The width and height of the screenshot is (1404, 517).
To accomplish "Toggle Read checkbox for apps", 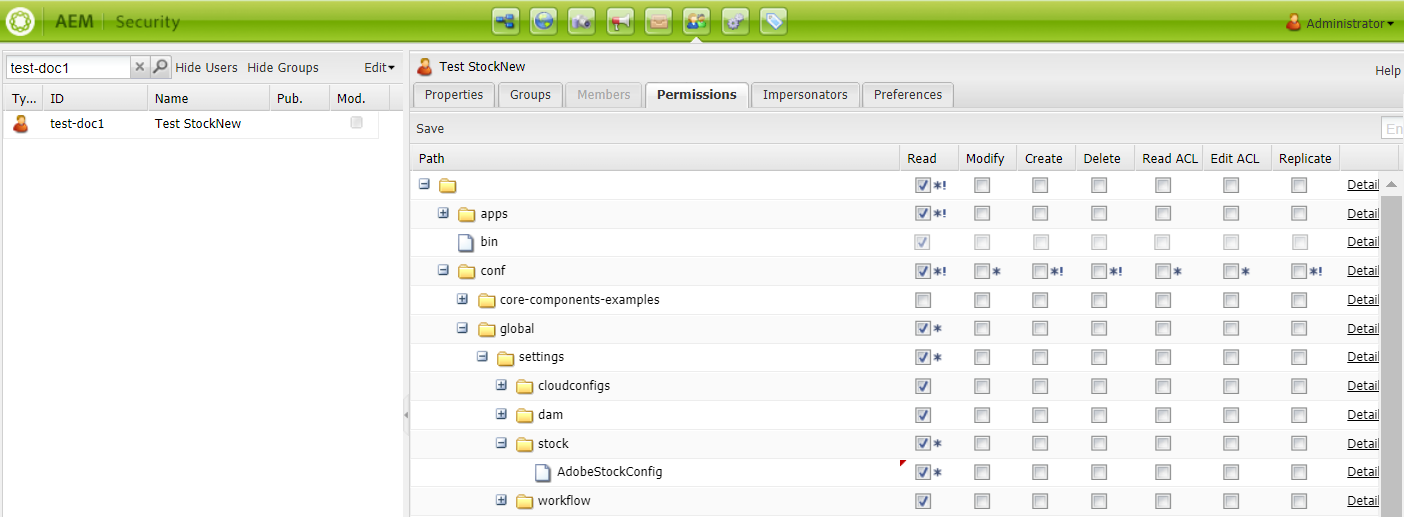I will point(922,214).
